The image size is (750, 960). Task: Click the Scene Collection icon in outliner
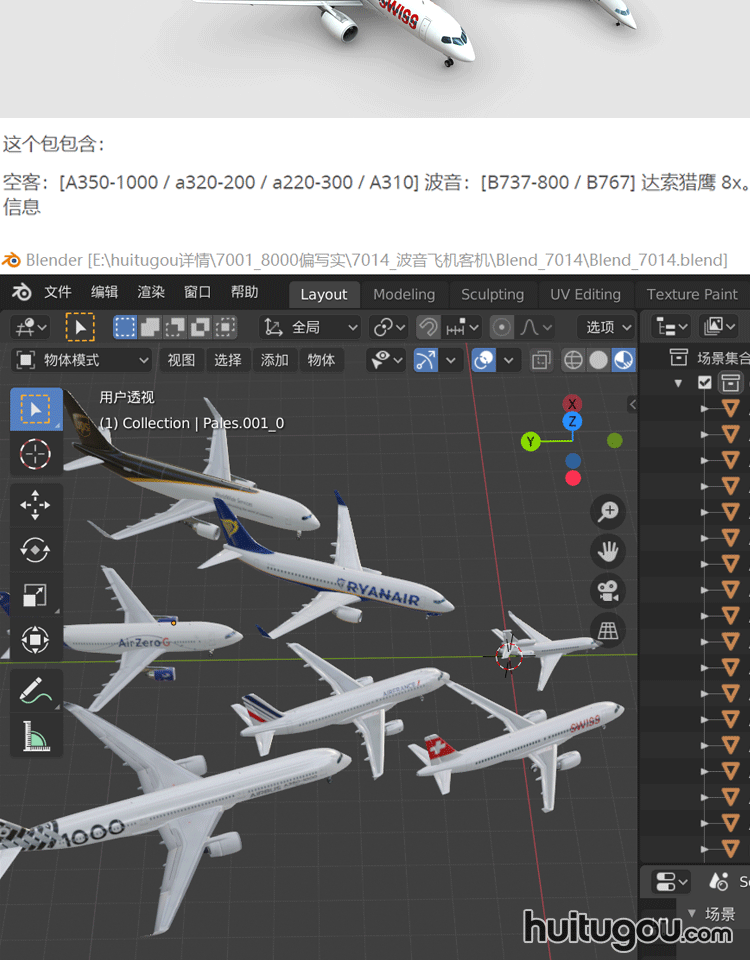pyautogui.click(x=678, y=357)
